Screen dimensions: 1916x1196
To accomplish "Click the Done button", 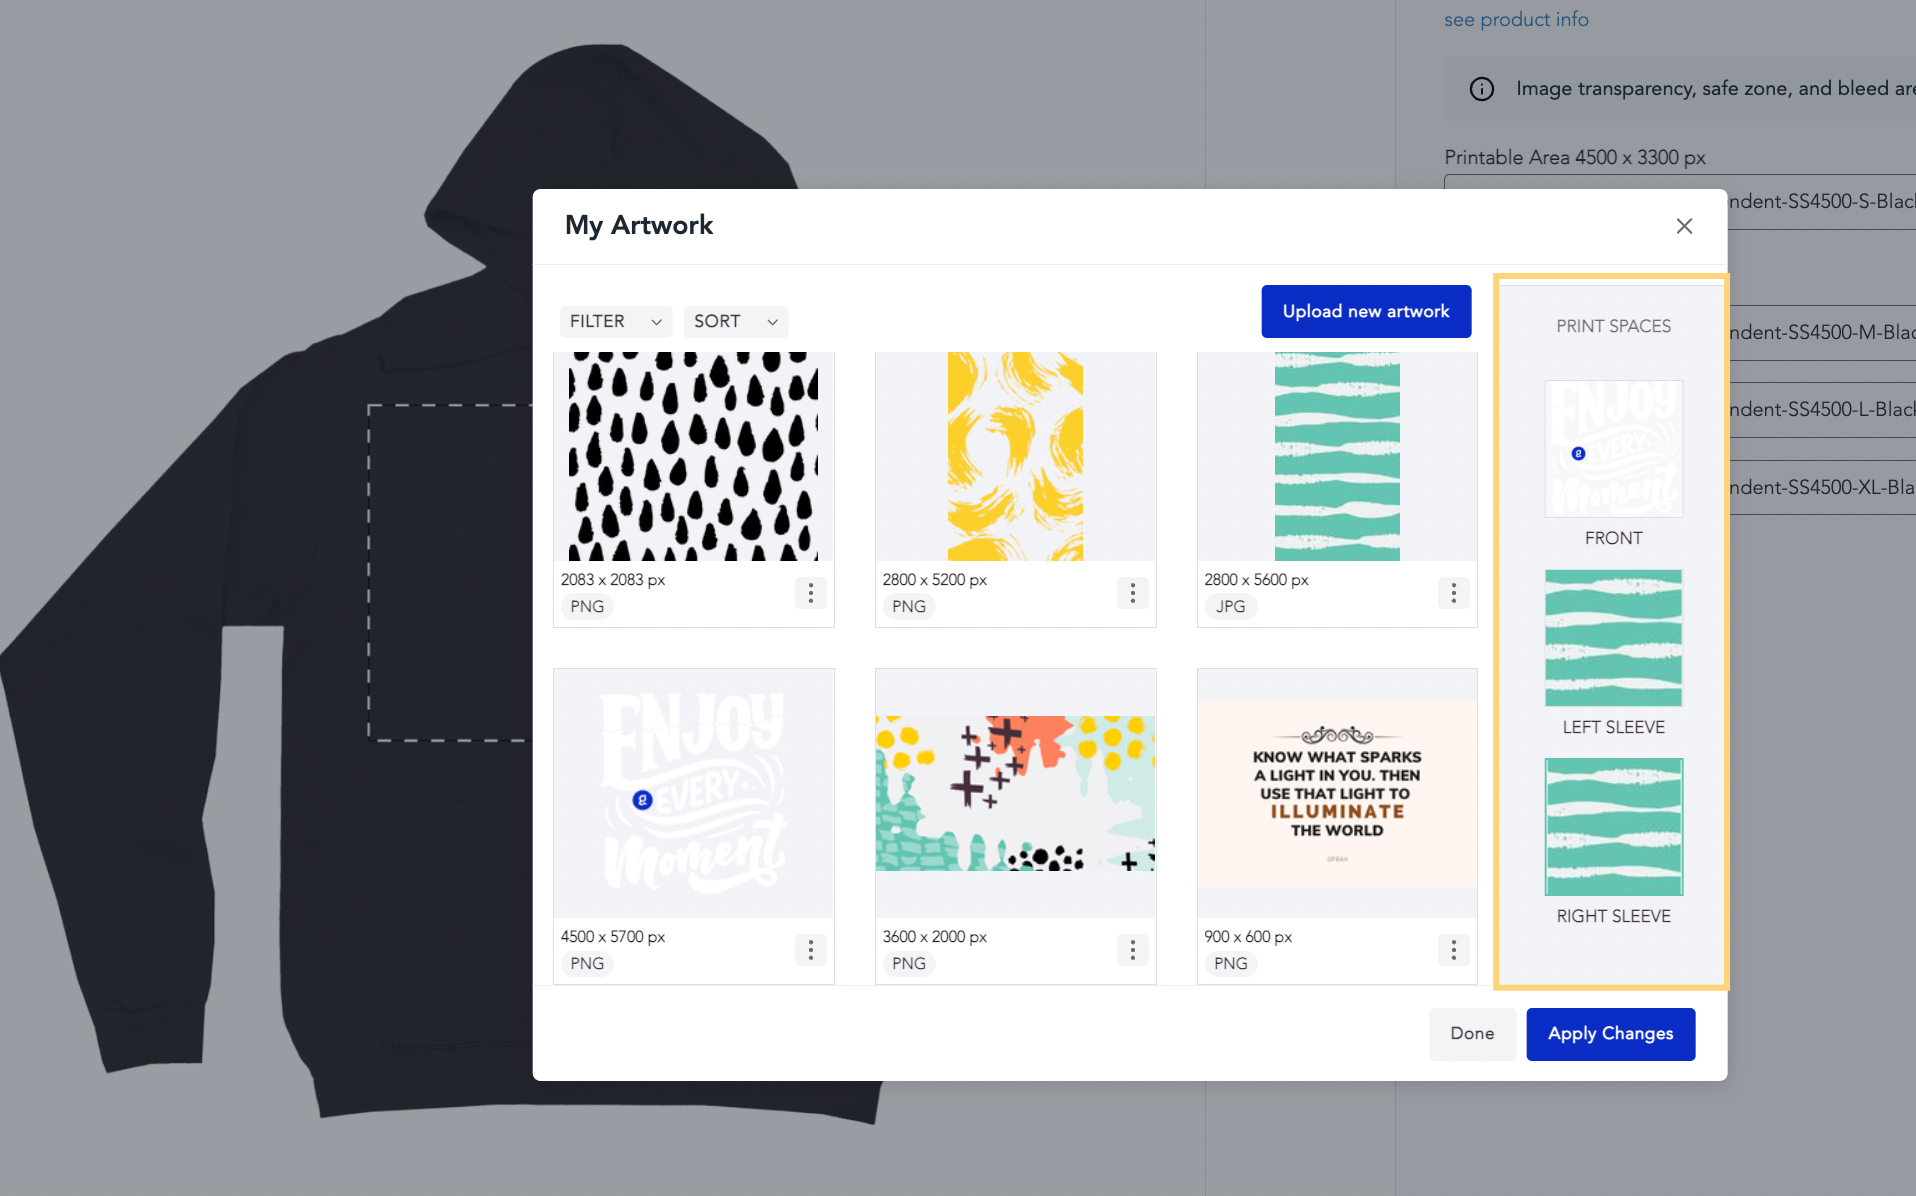I will click(1472, 1034).
